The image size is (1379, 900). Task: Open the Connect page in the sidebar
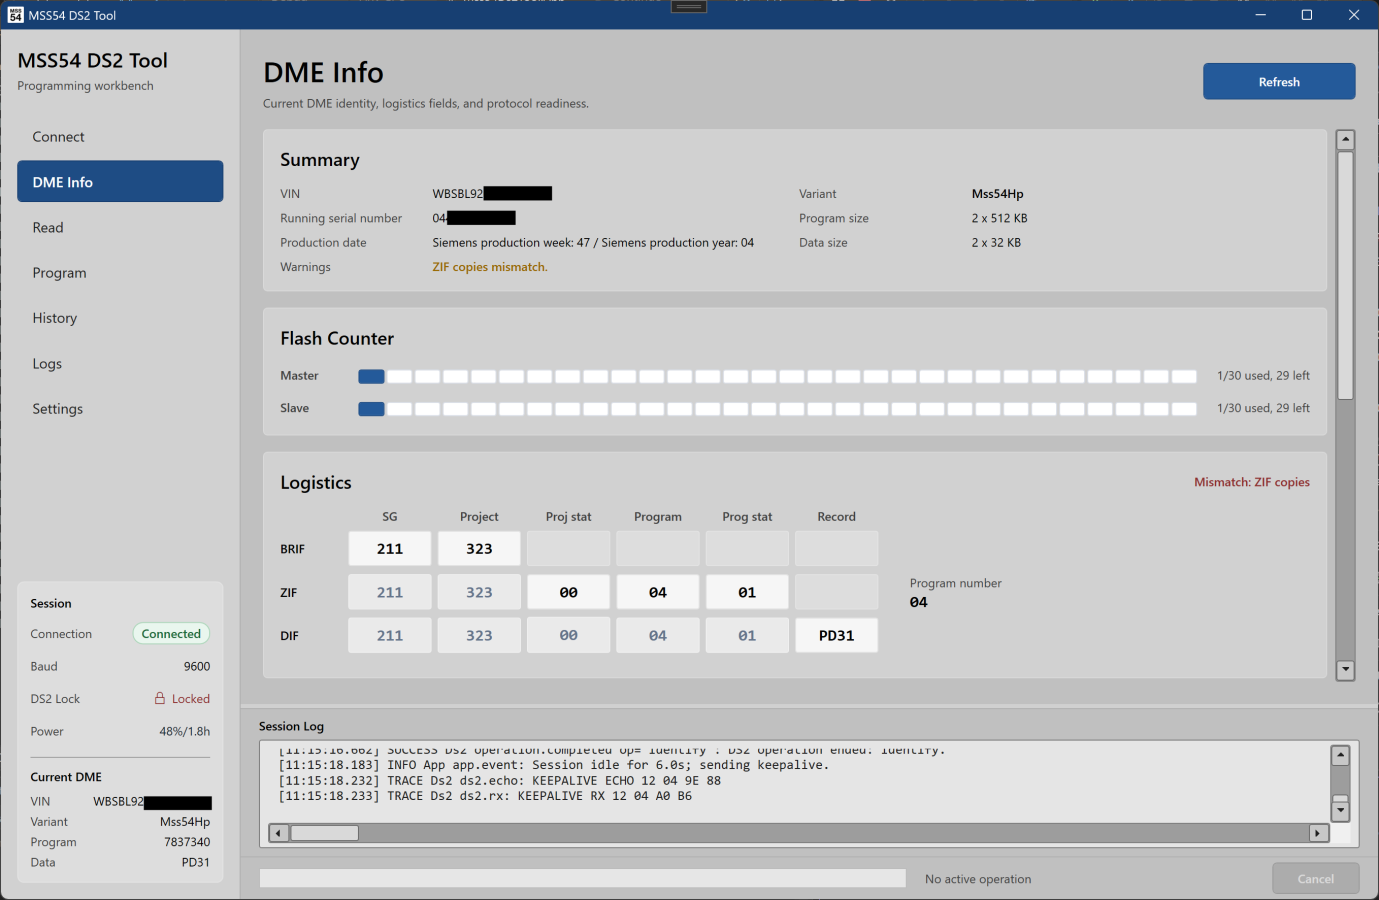coord(120,137)
